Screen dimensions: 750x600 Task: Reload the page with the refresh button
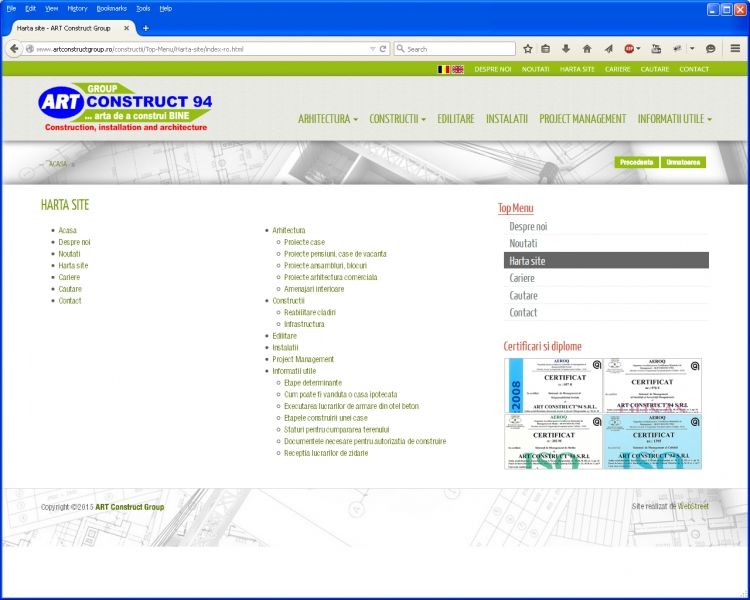coord(383,48)
